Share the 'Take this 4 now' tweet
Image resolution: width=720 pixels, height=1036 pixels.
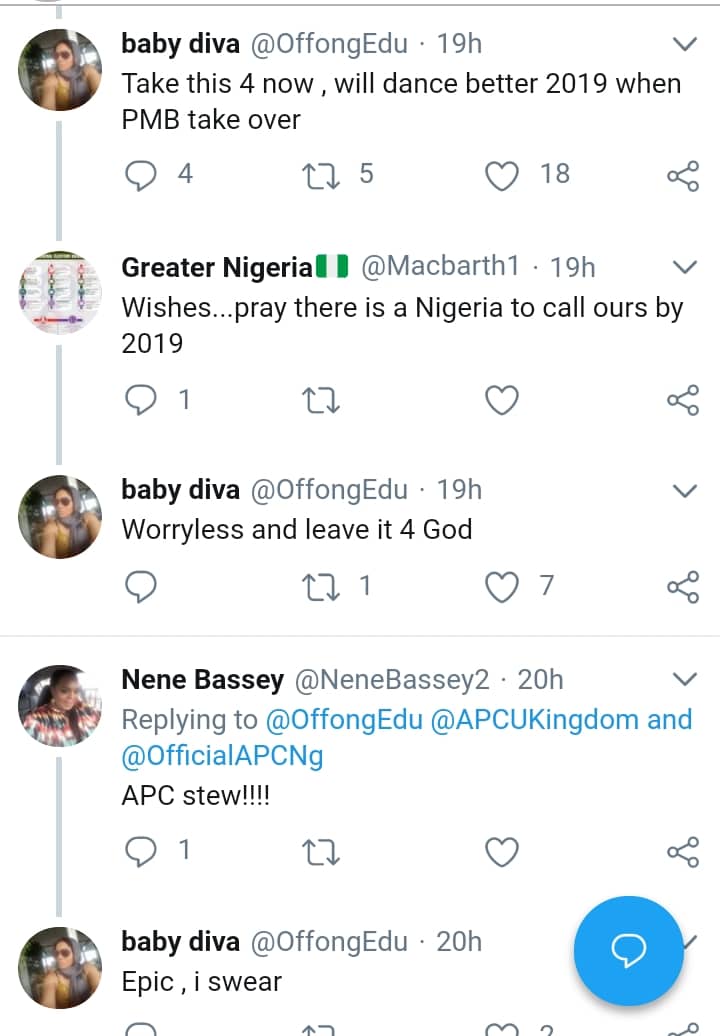pyautogui.click(x=682, y=177)
